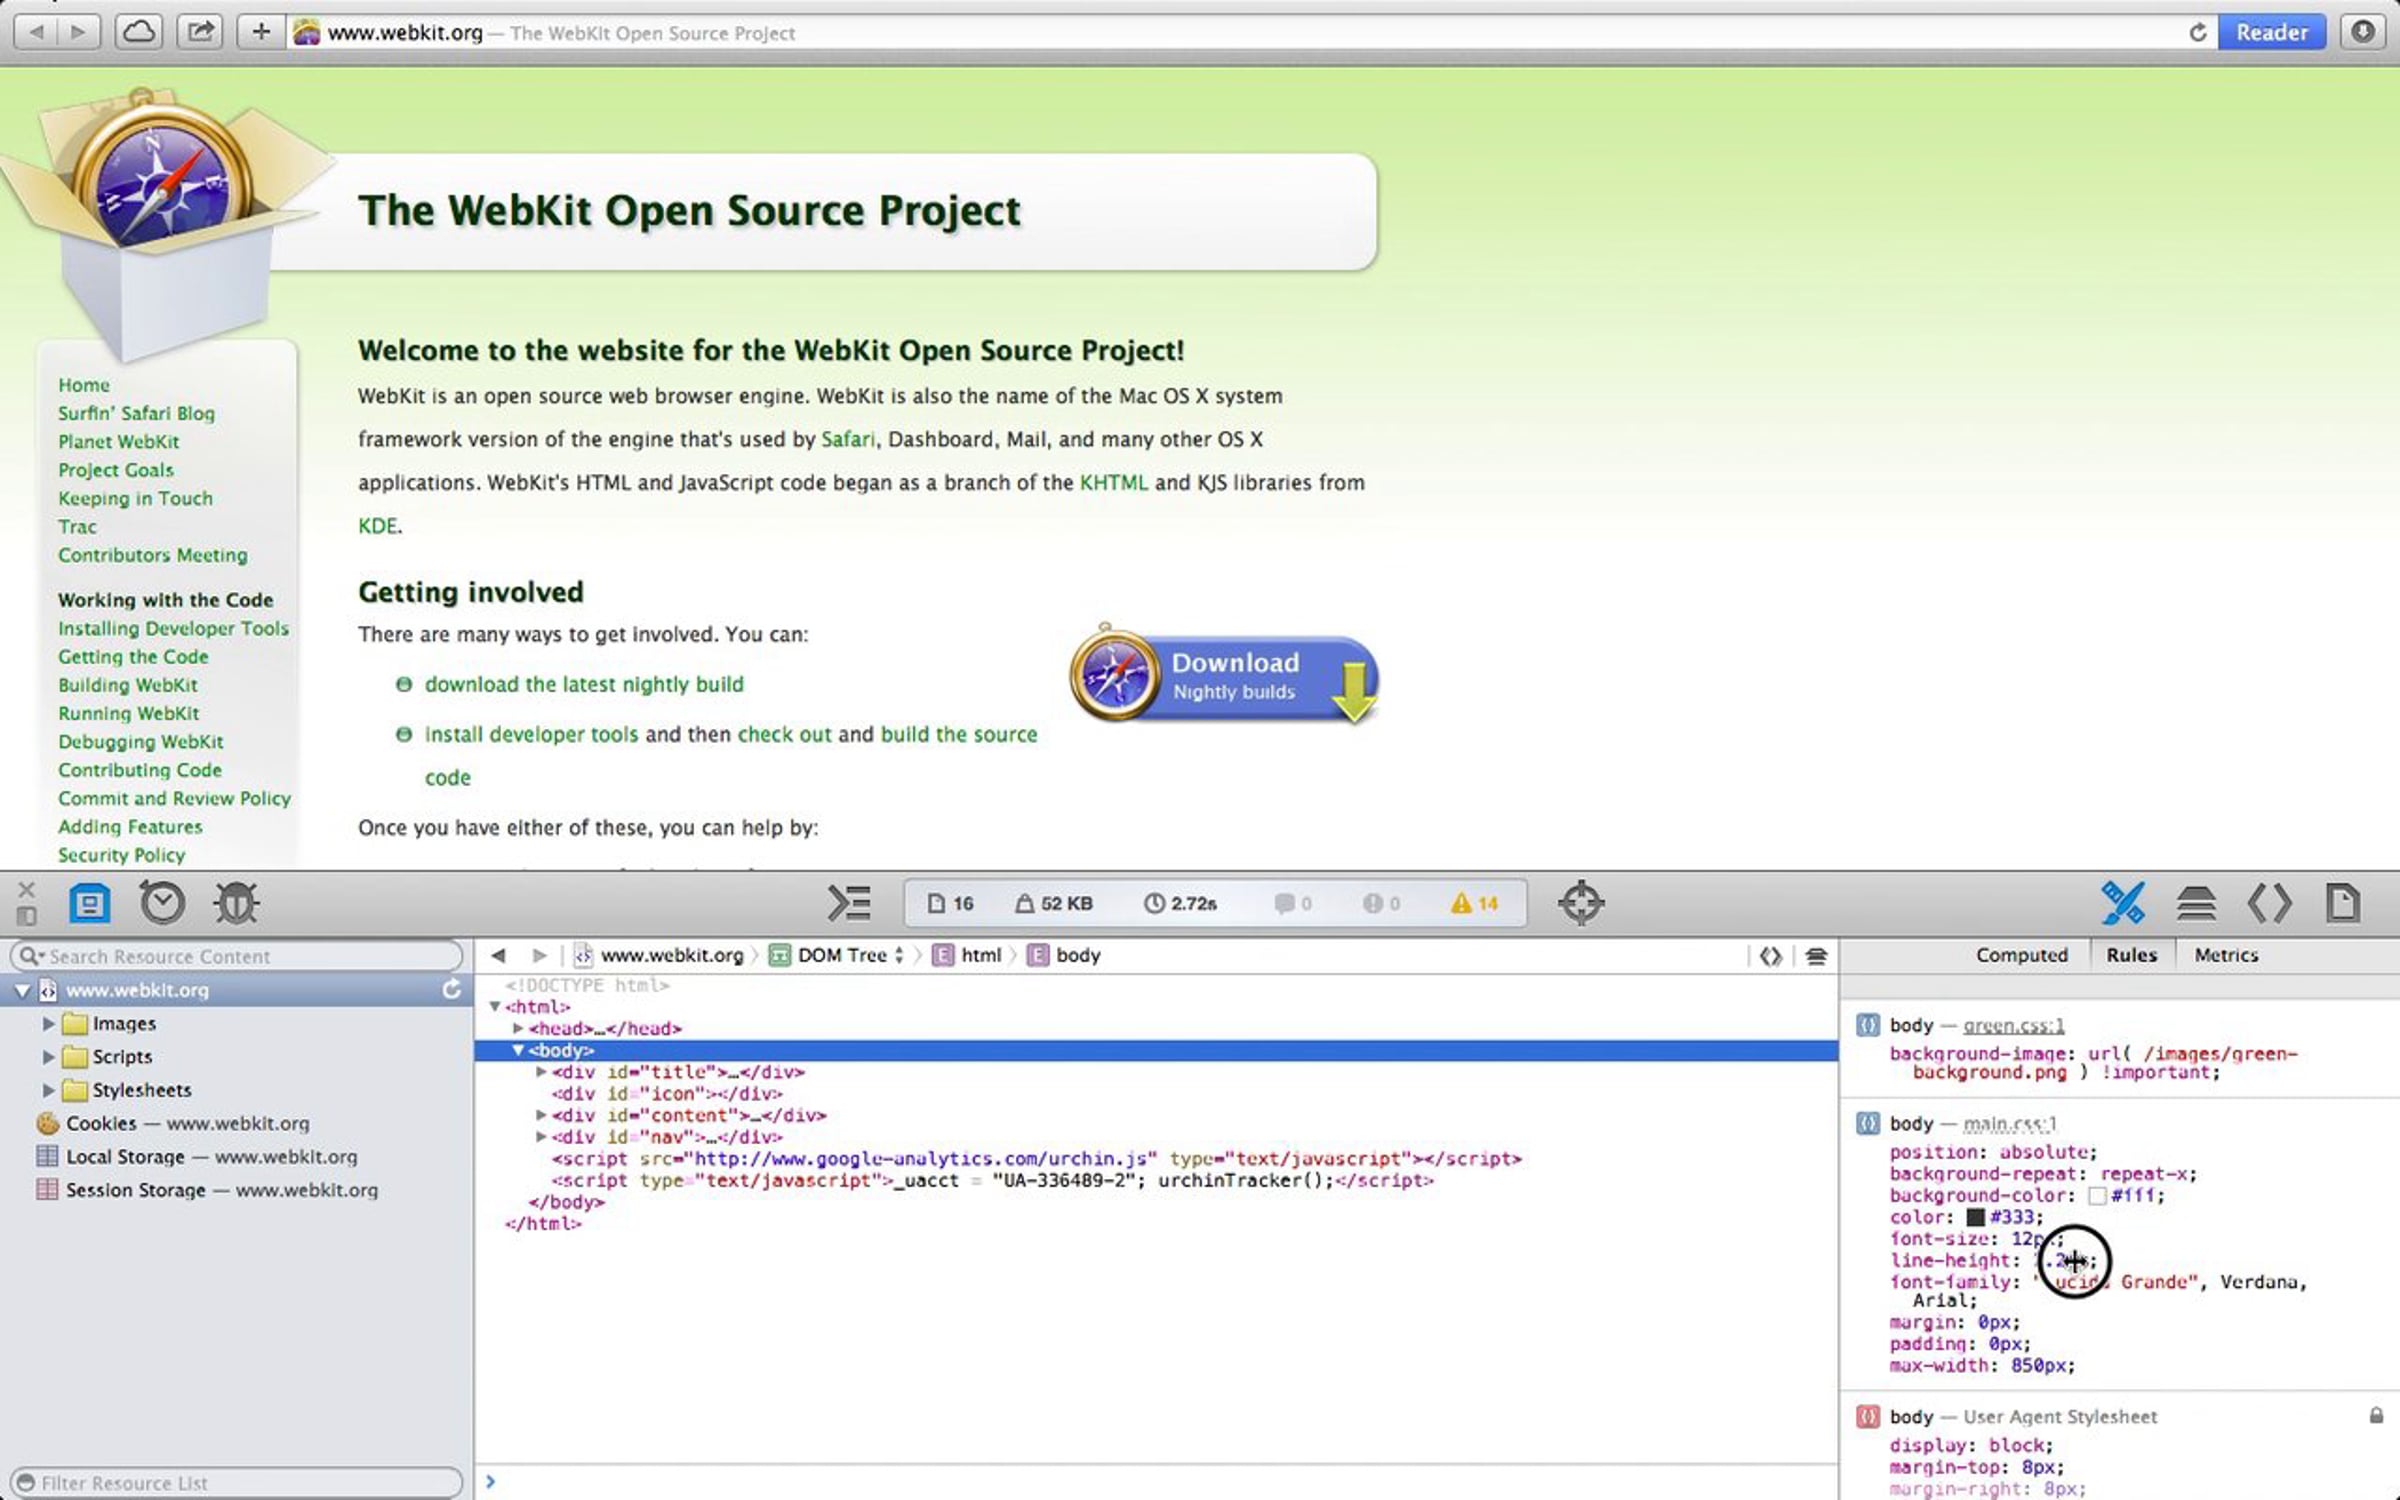Reload the www.webkit.org resource in sidebar

coord(452,989)
